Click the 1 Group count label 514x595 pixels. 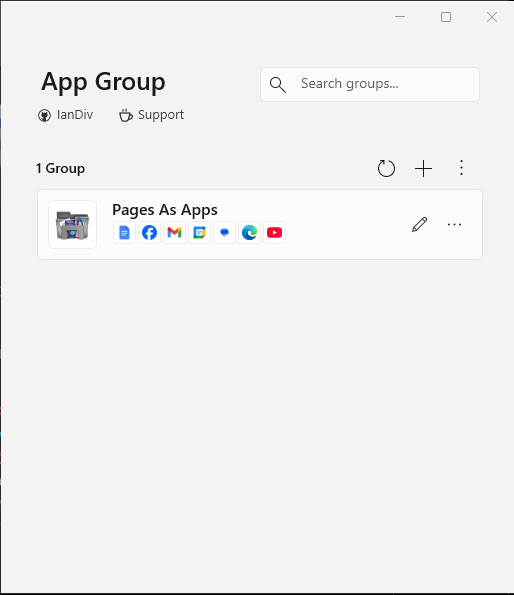(x=60, y=168)
